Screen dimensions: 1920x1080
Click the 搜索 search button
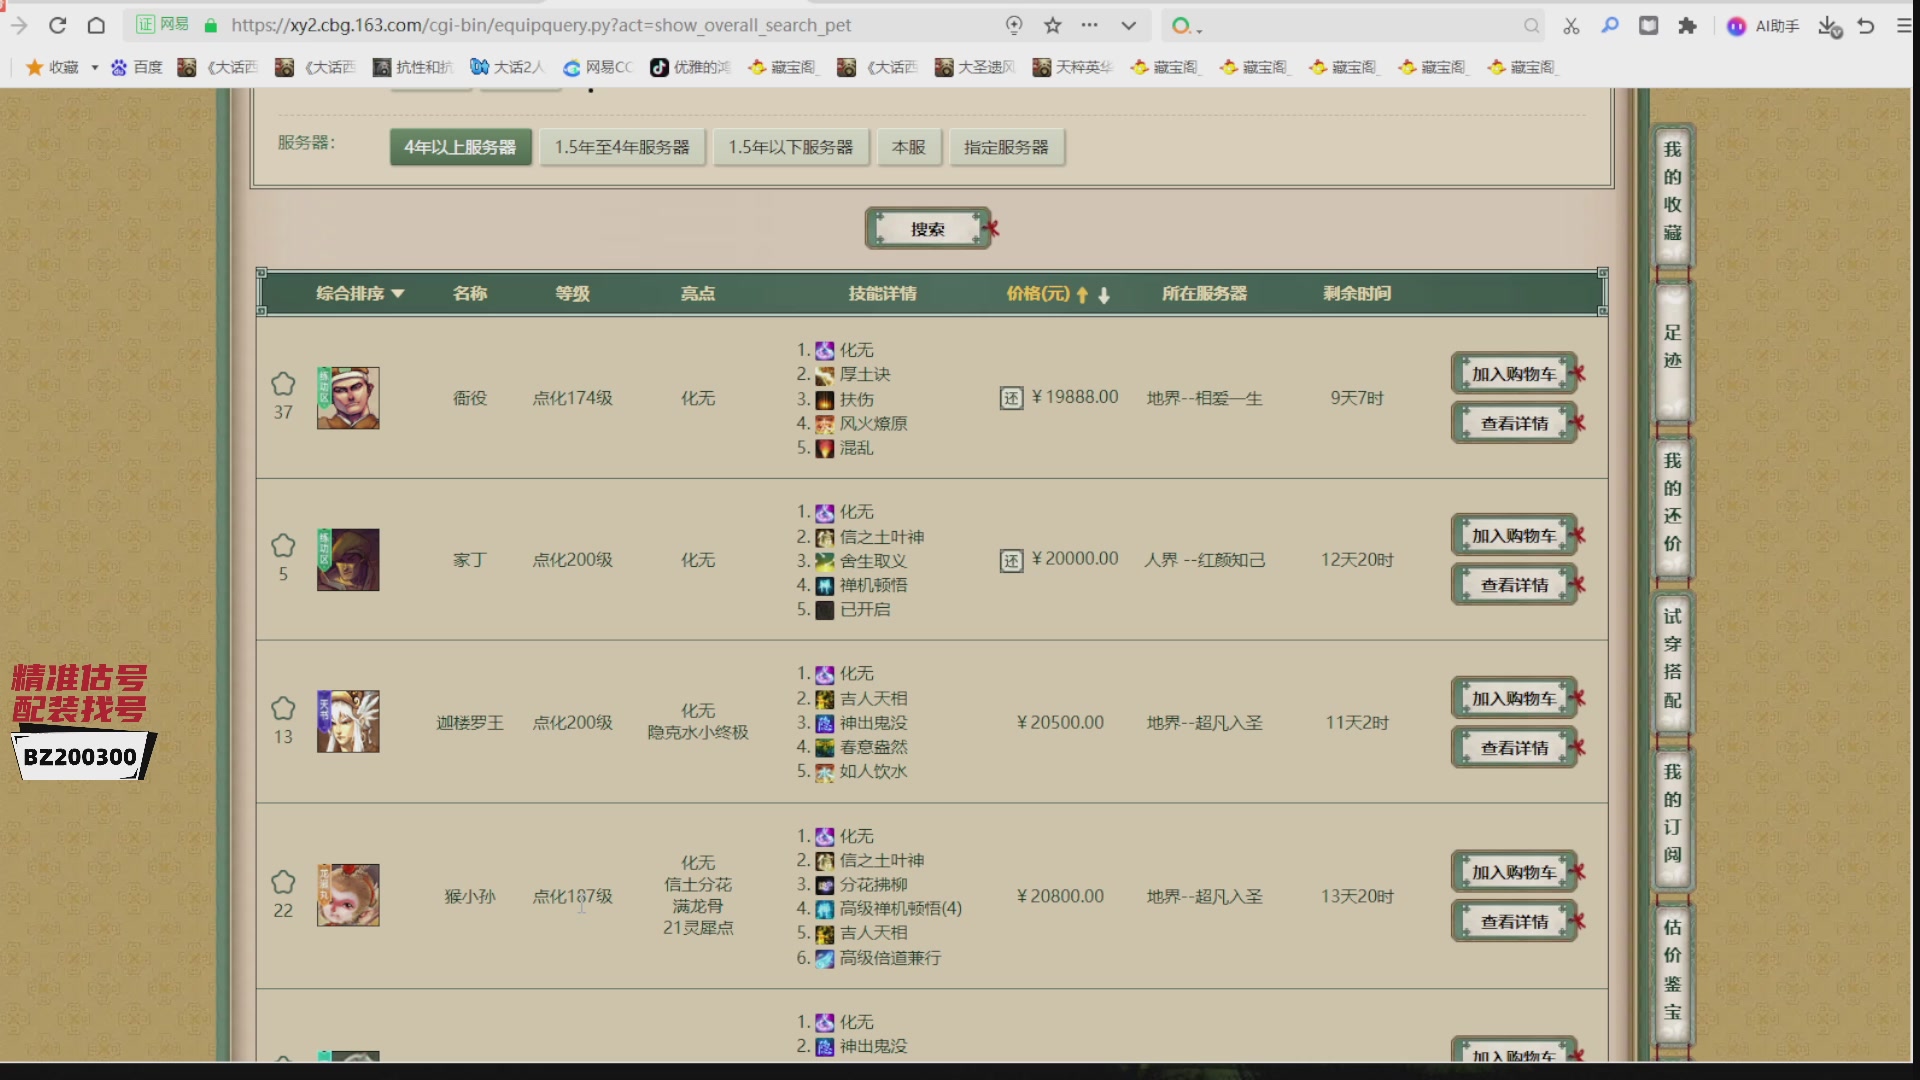927,229
